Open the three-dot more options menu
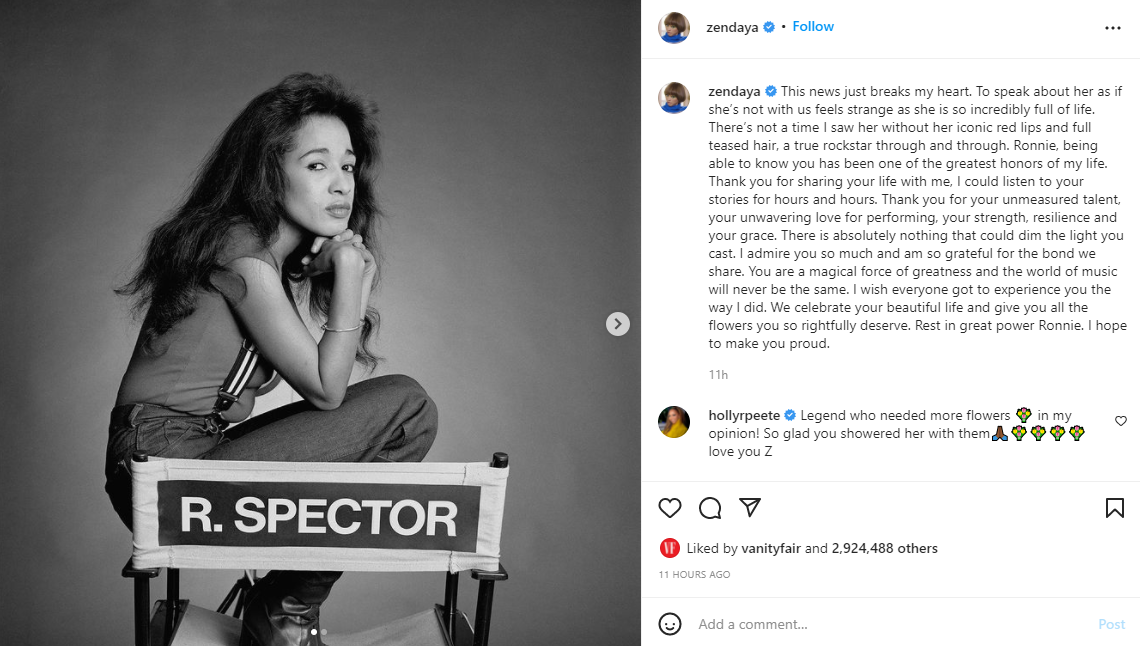 pyautogui.click(x=1113, y=28)
